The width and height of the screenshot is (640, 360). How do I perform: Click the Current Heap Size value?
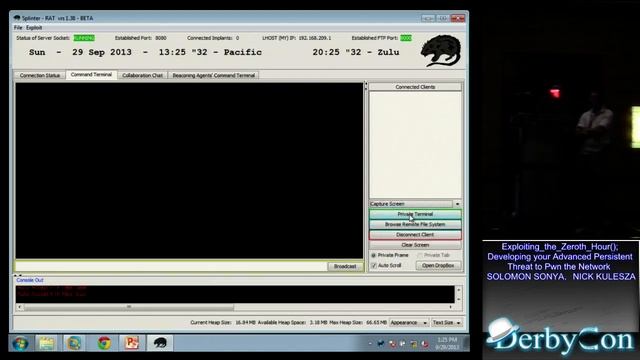point(245,322)
